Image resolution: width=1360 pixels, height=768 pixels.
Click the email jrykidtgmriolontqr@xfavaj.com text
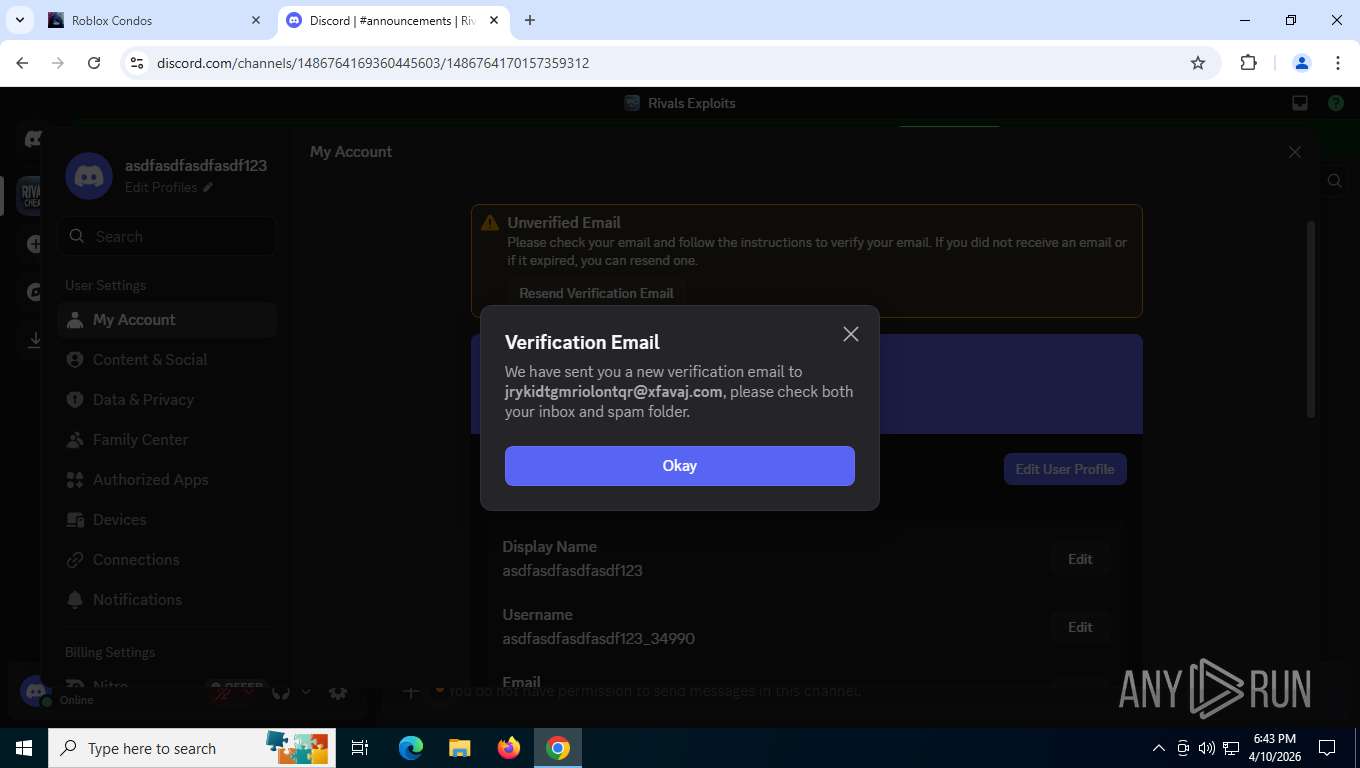tap(614, 392)
